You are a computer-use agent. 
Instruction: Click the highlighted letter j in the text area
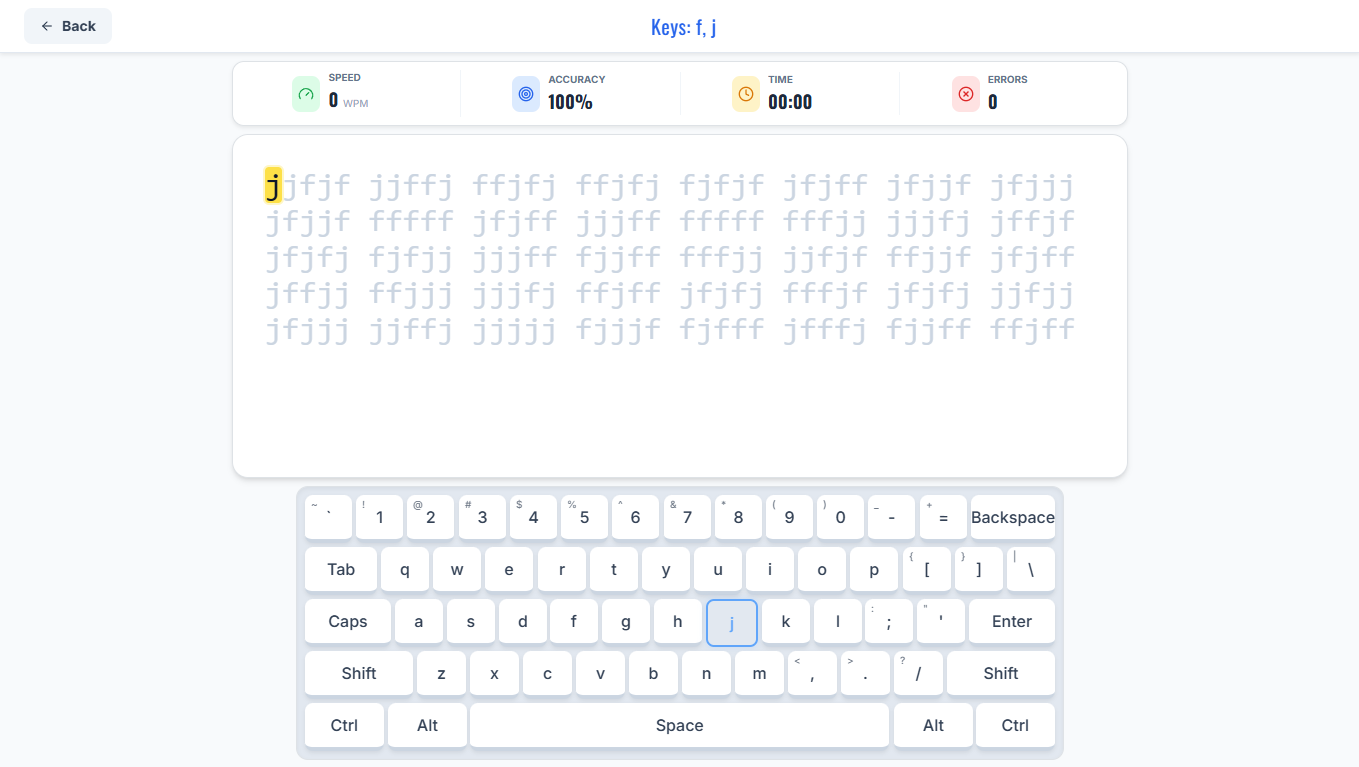[272, 184]
